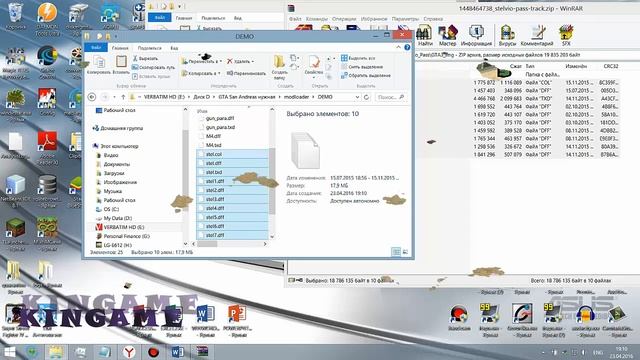Refresh the DEMO folder view
Image resolution: width=640 pixels, height=360 pixels.
[x=367, y=97]
